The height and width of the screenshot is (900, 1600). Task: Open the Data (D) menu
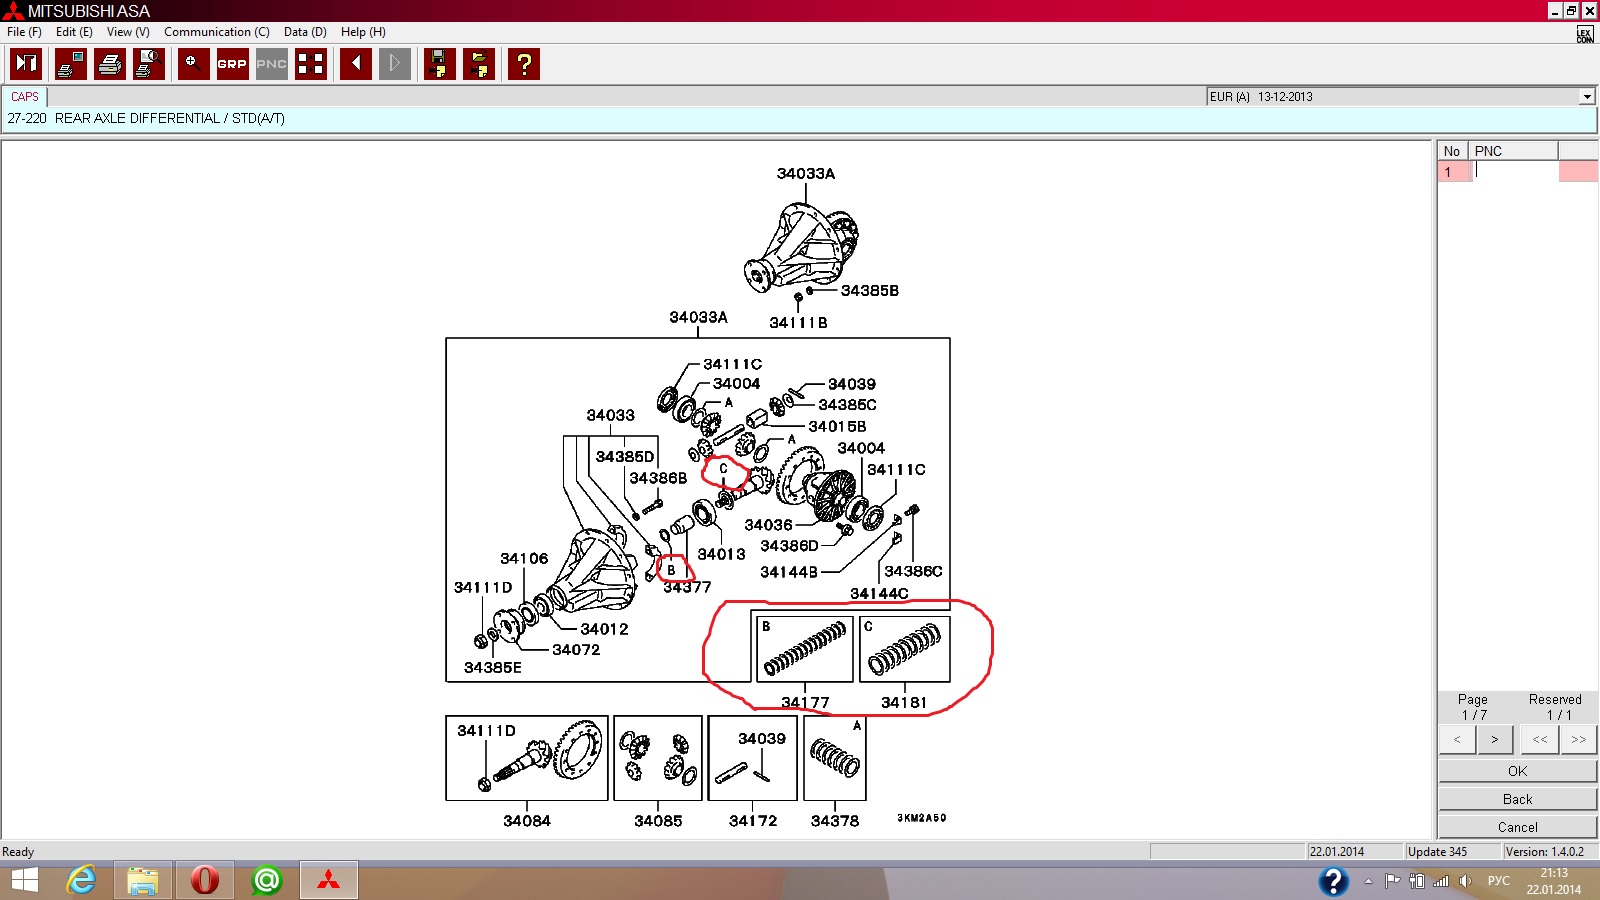click(x=305, y=32)
